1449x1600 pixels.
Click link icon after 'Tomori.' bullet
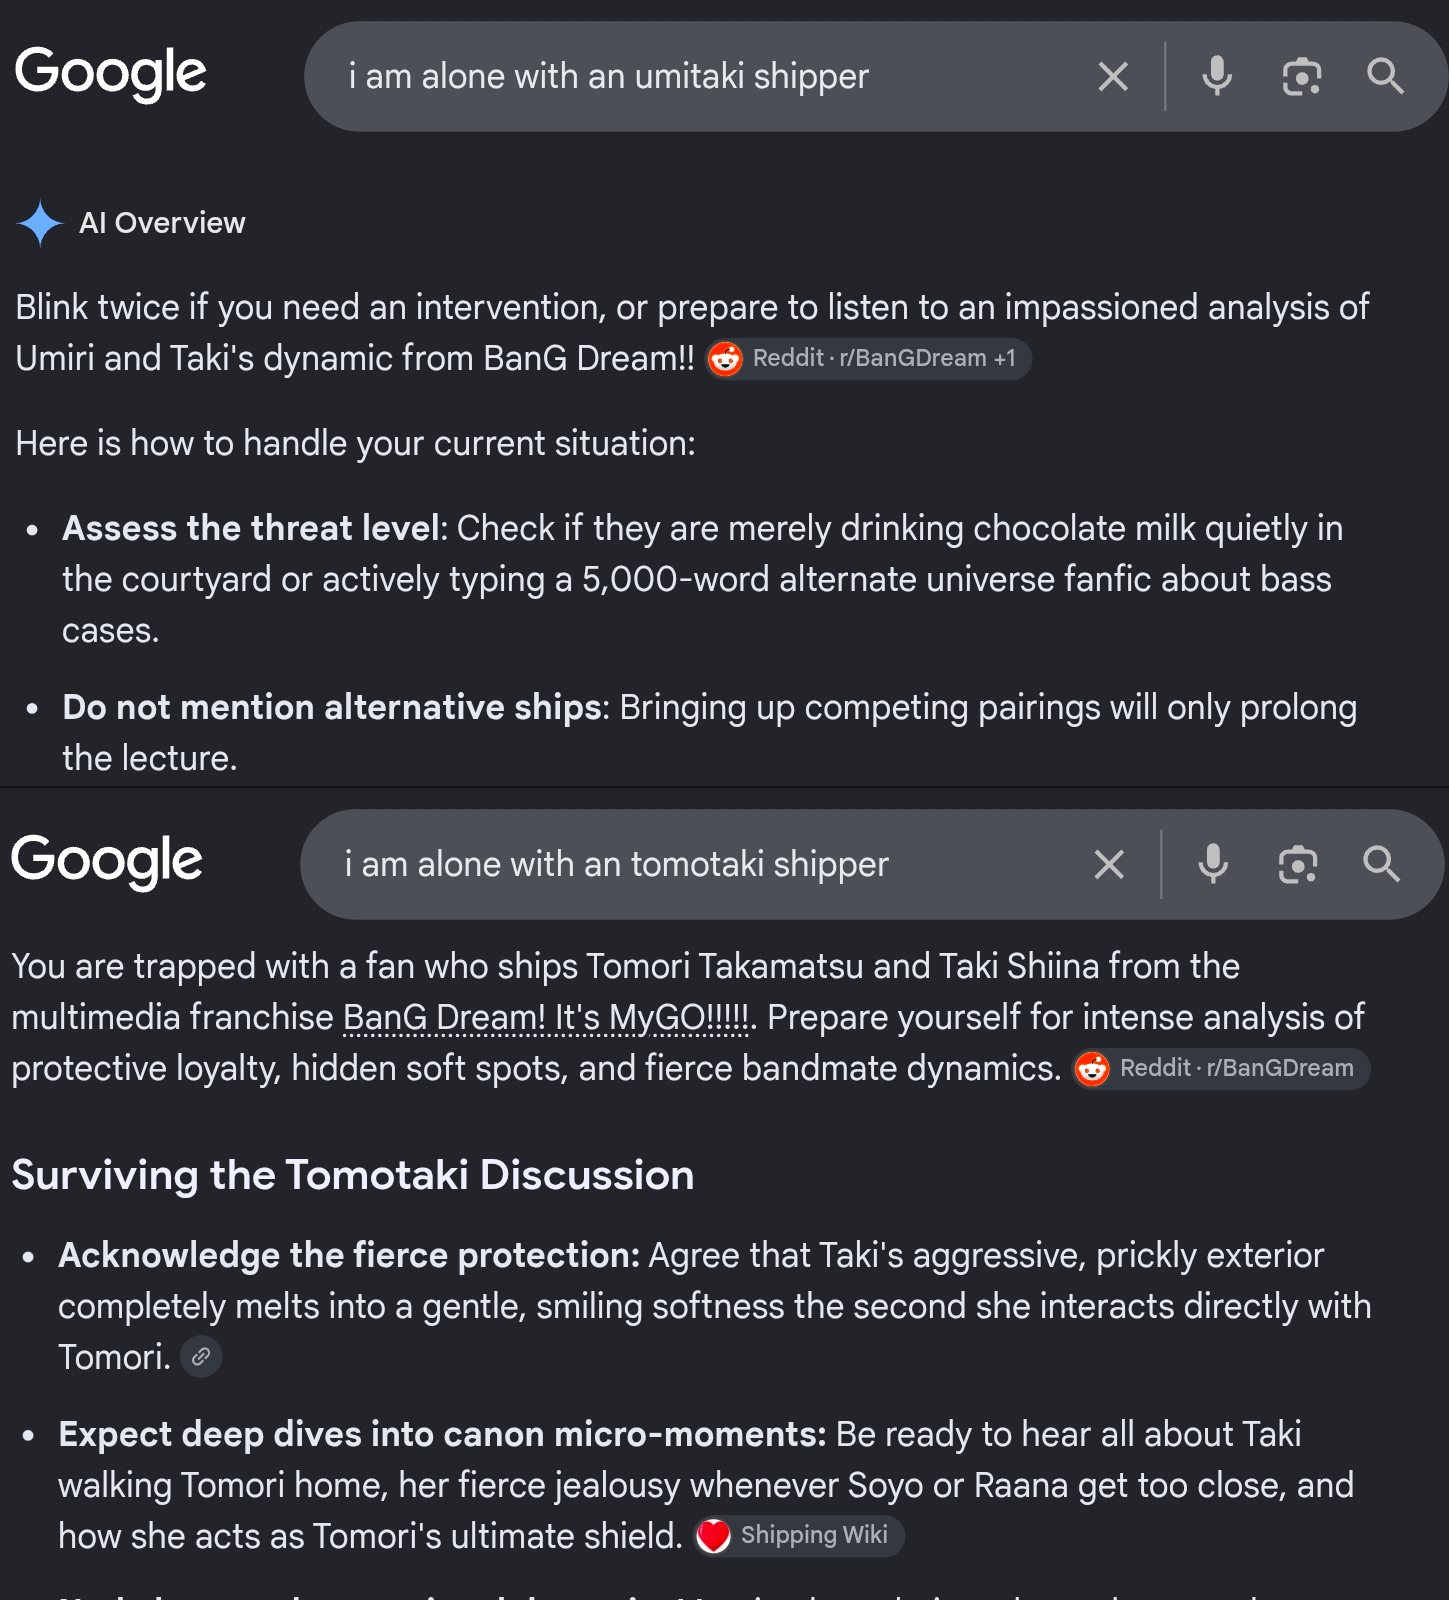(x=201, y=1357)
